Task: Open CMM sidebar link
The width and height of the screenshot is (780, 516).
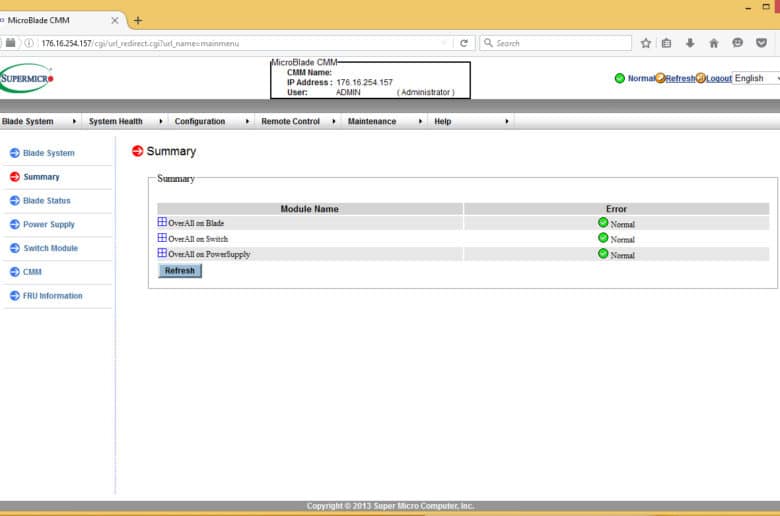Action: click(32, 272)
